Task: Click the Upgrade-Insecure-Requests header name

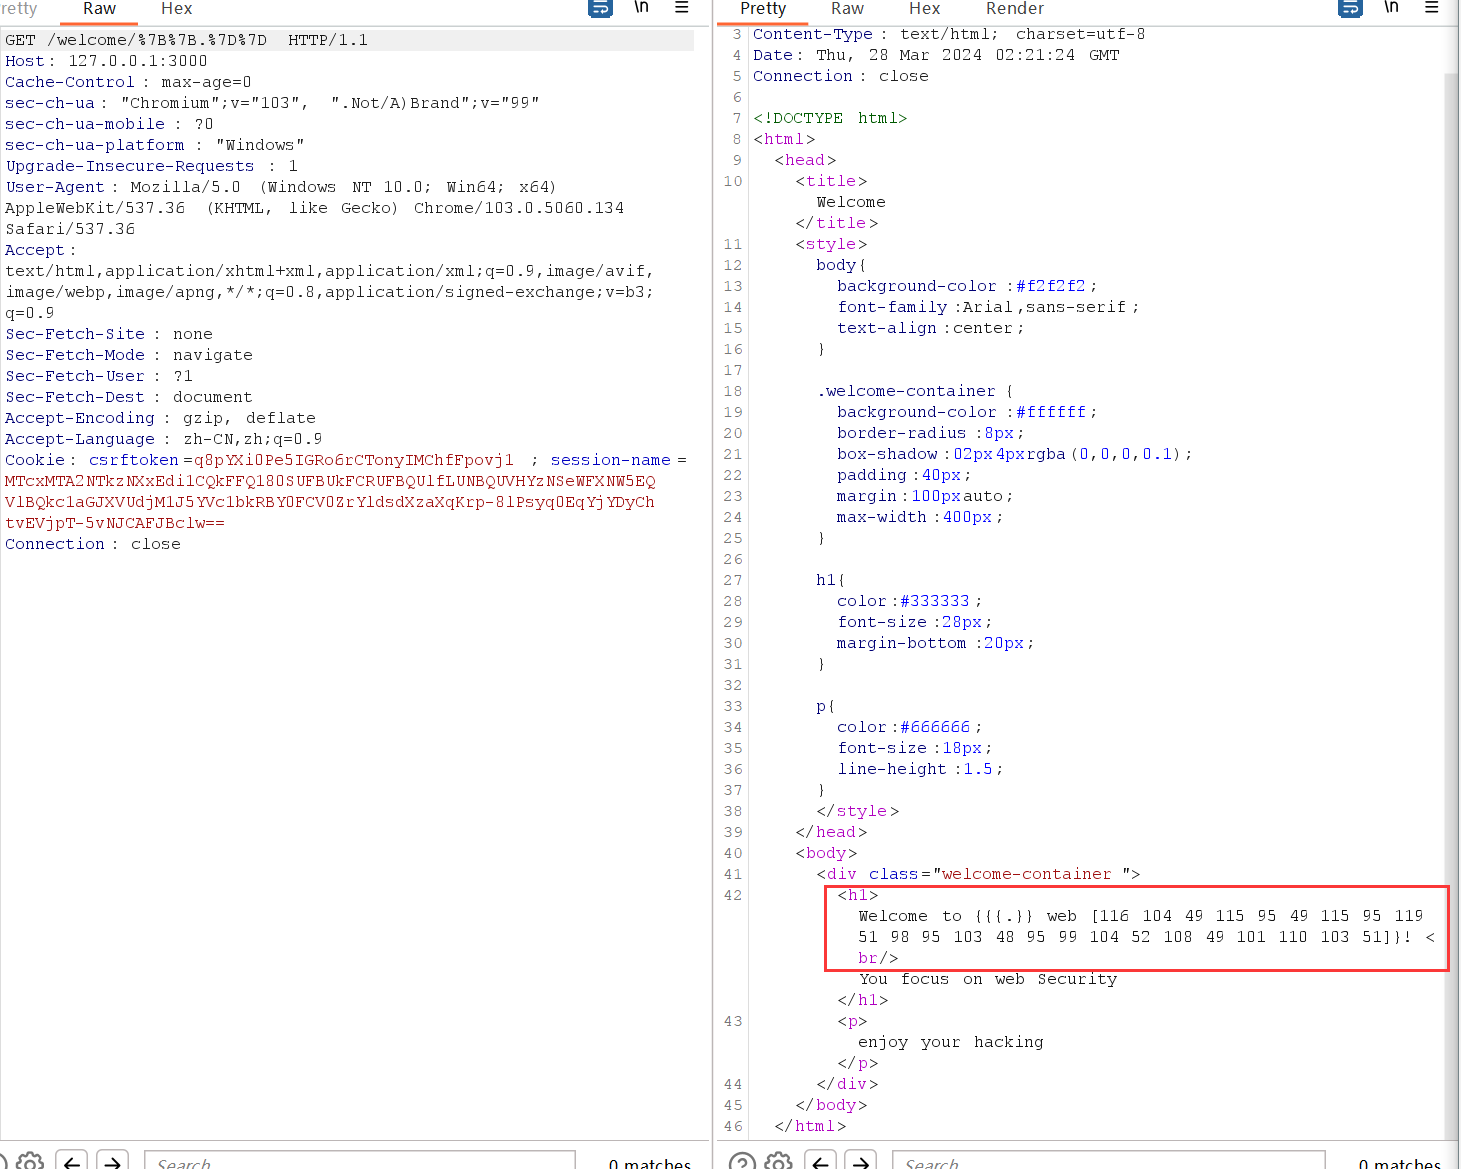Action: point(130,166)
